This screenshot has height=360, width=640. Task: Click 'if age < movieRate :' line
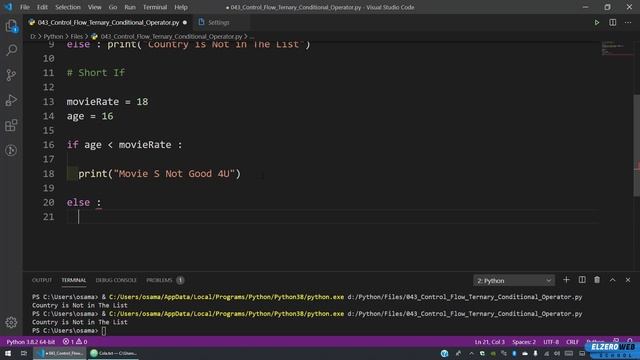(124, 145)
